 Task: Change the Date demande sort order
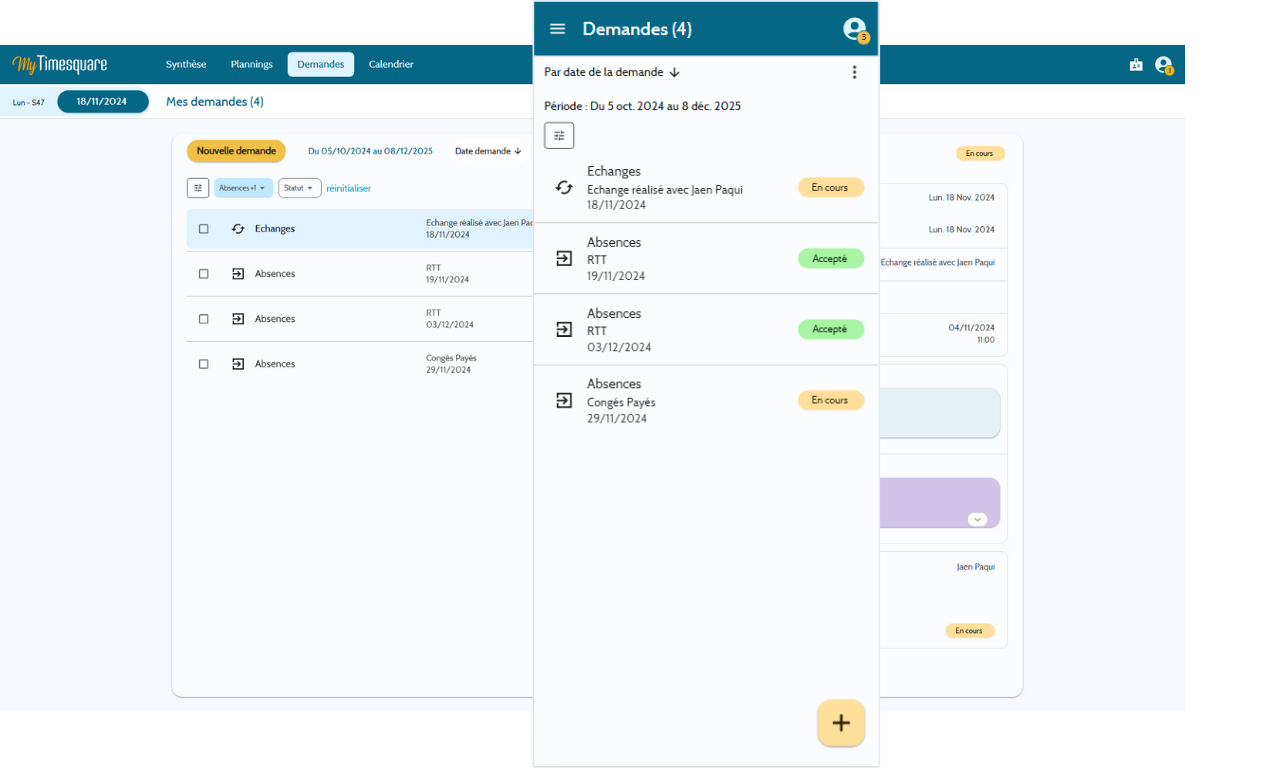tap(488, 151)
